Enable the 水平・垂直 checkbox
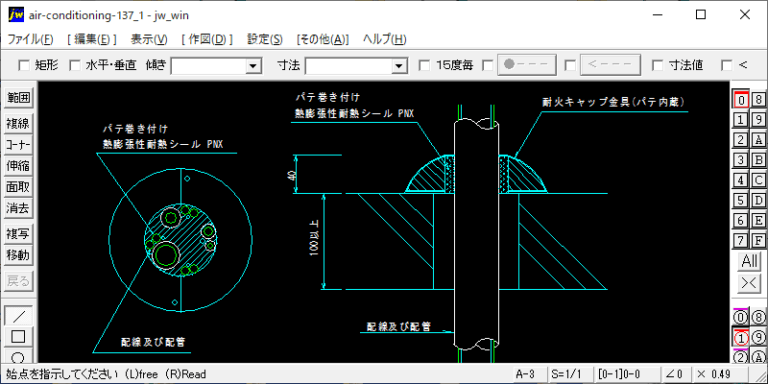Screen dimensions: 768x384 click(74, 65)
